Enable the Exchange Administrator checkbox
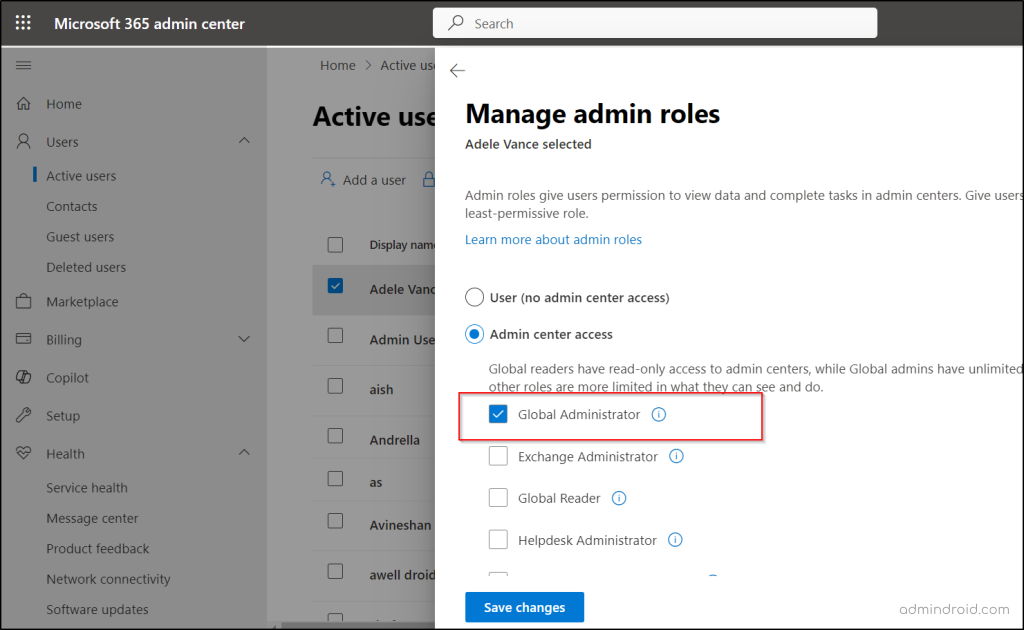 coord(498,456)
